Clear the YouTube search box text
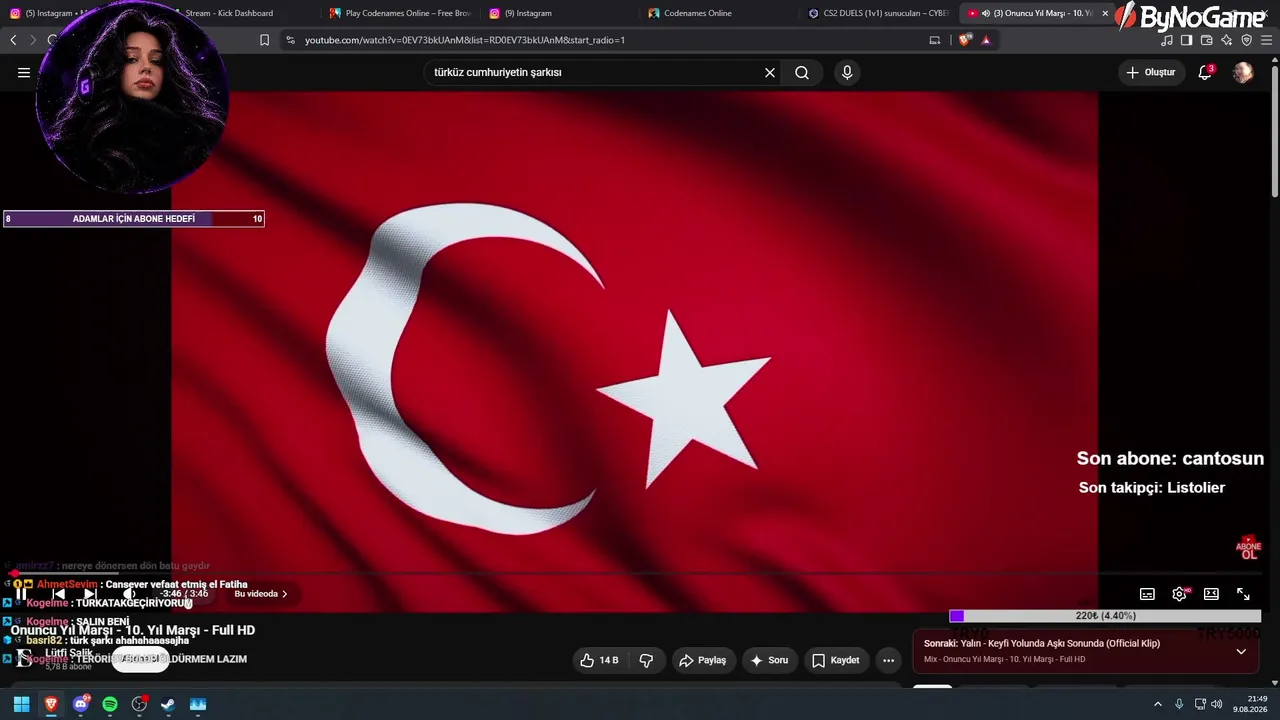This screenshot has height=720, width=1280. pos(770,72)
